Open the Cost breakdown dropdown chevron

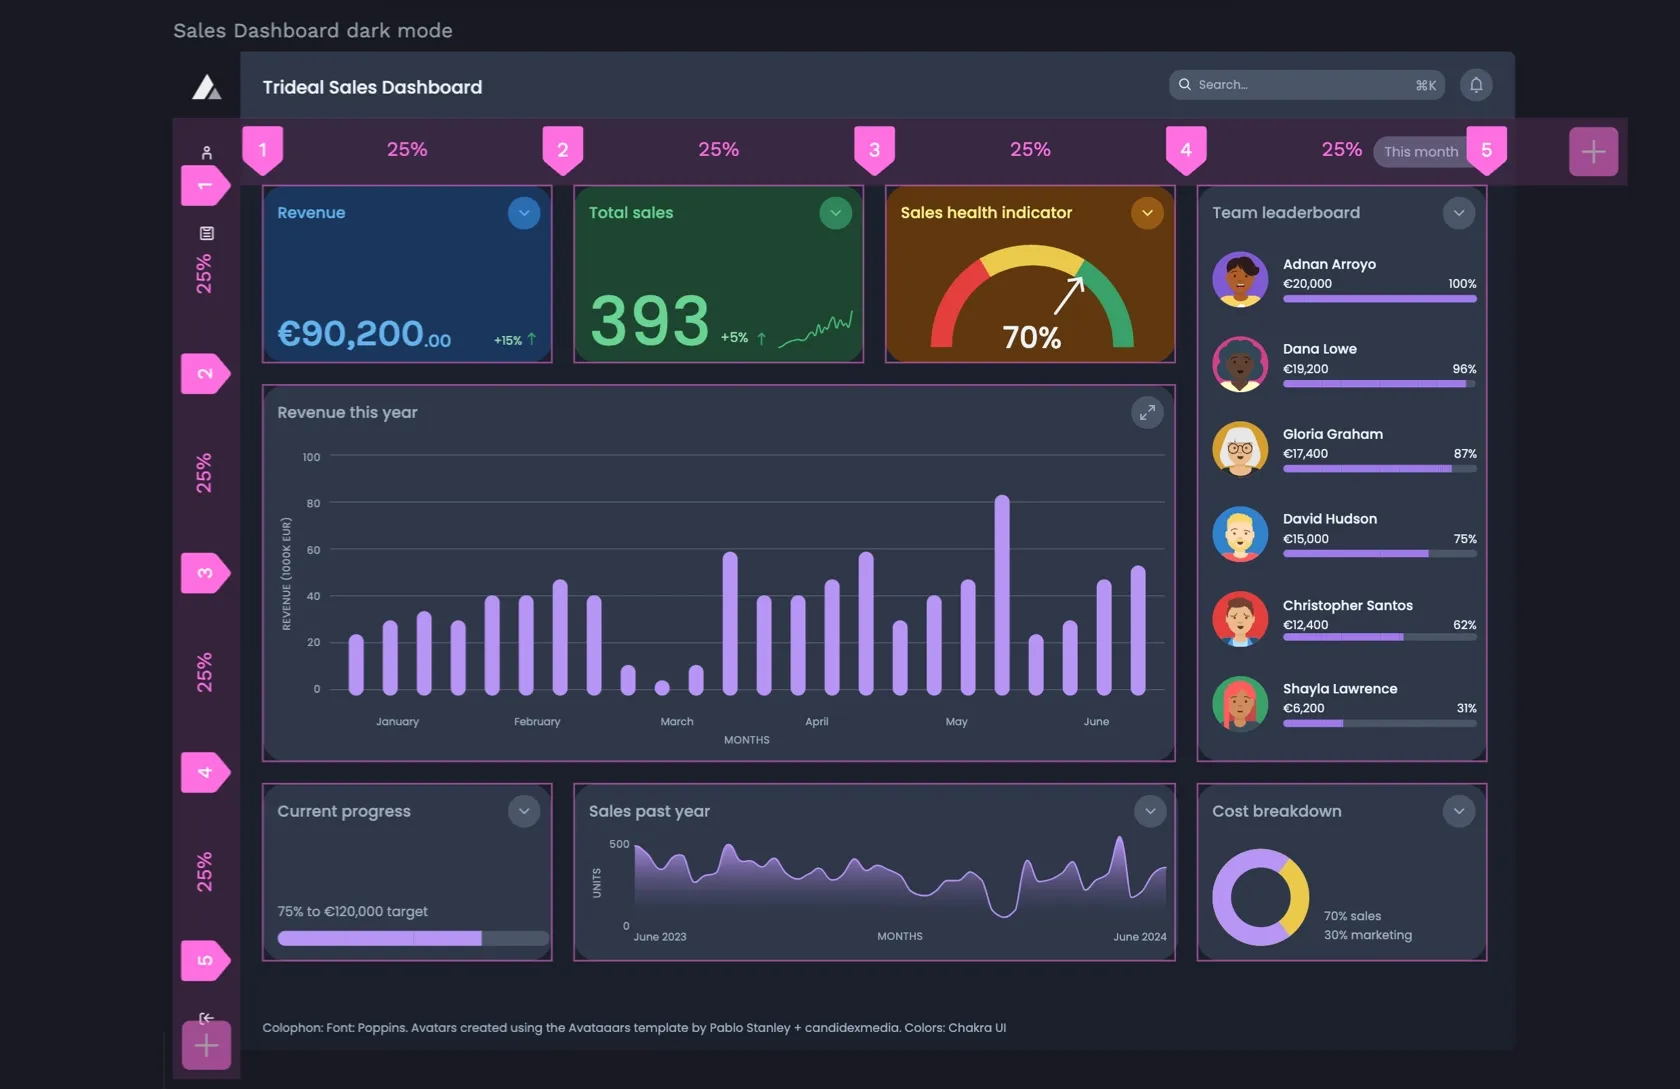pos(1459,811)
